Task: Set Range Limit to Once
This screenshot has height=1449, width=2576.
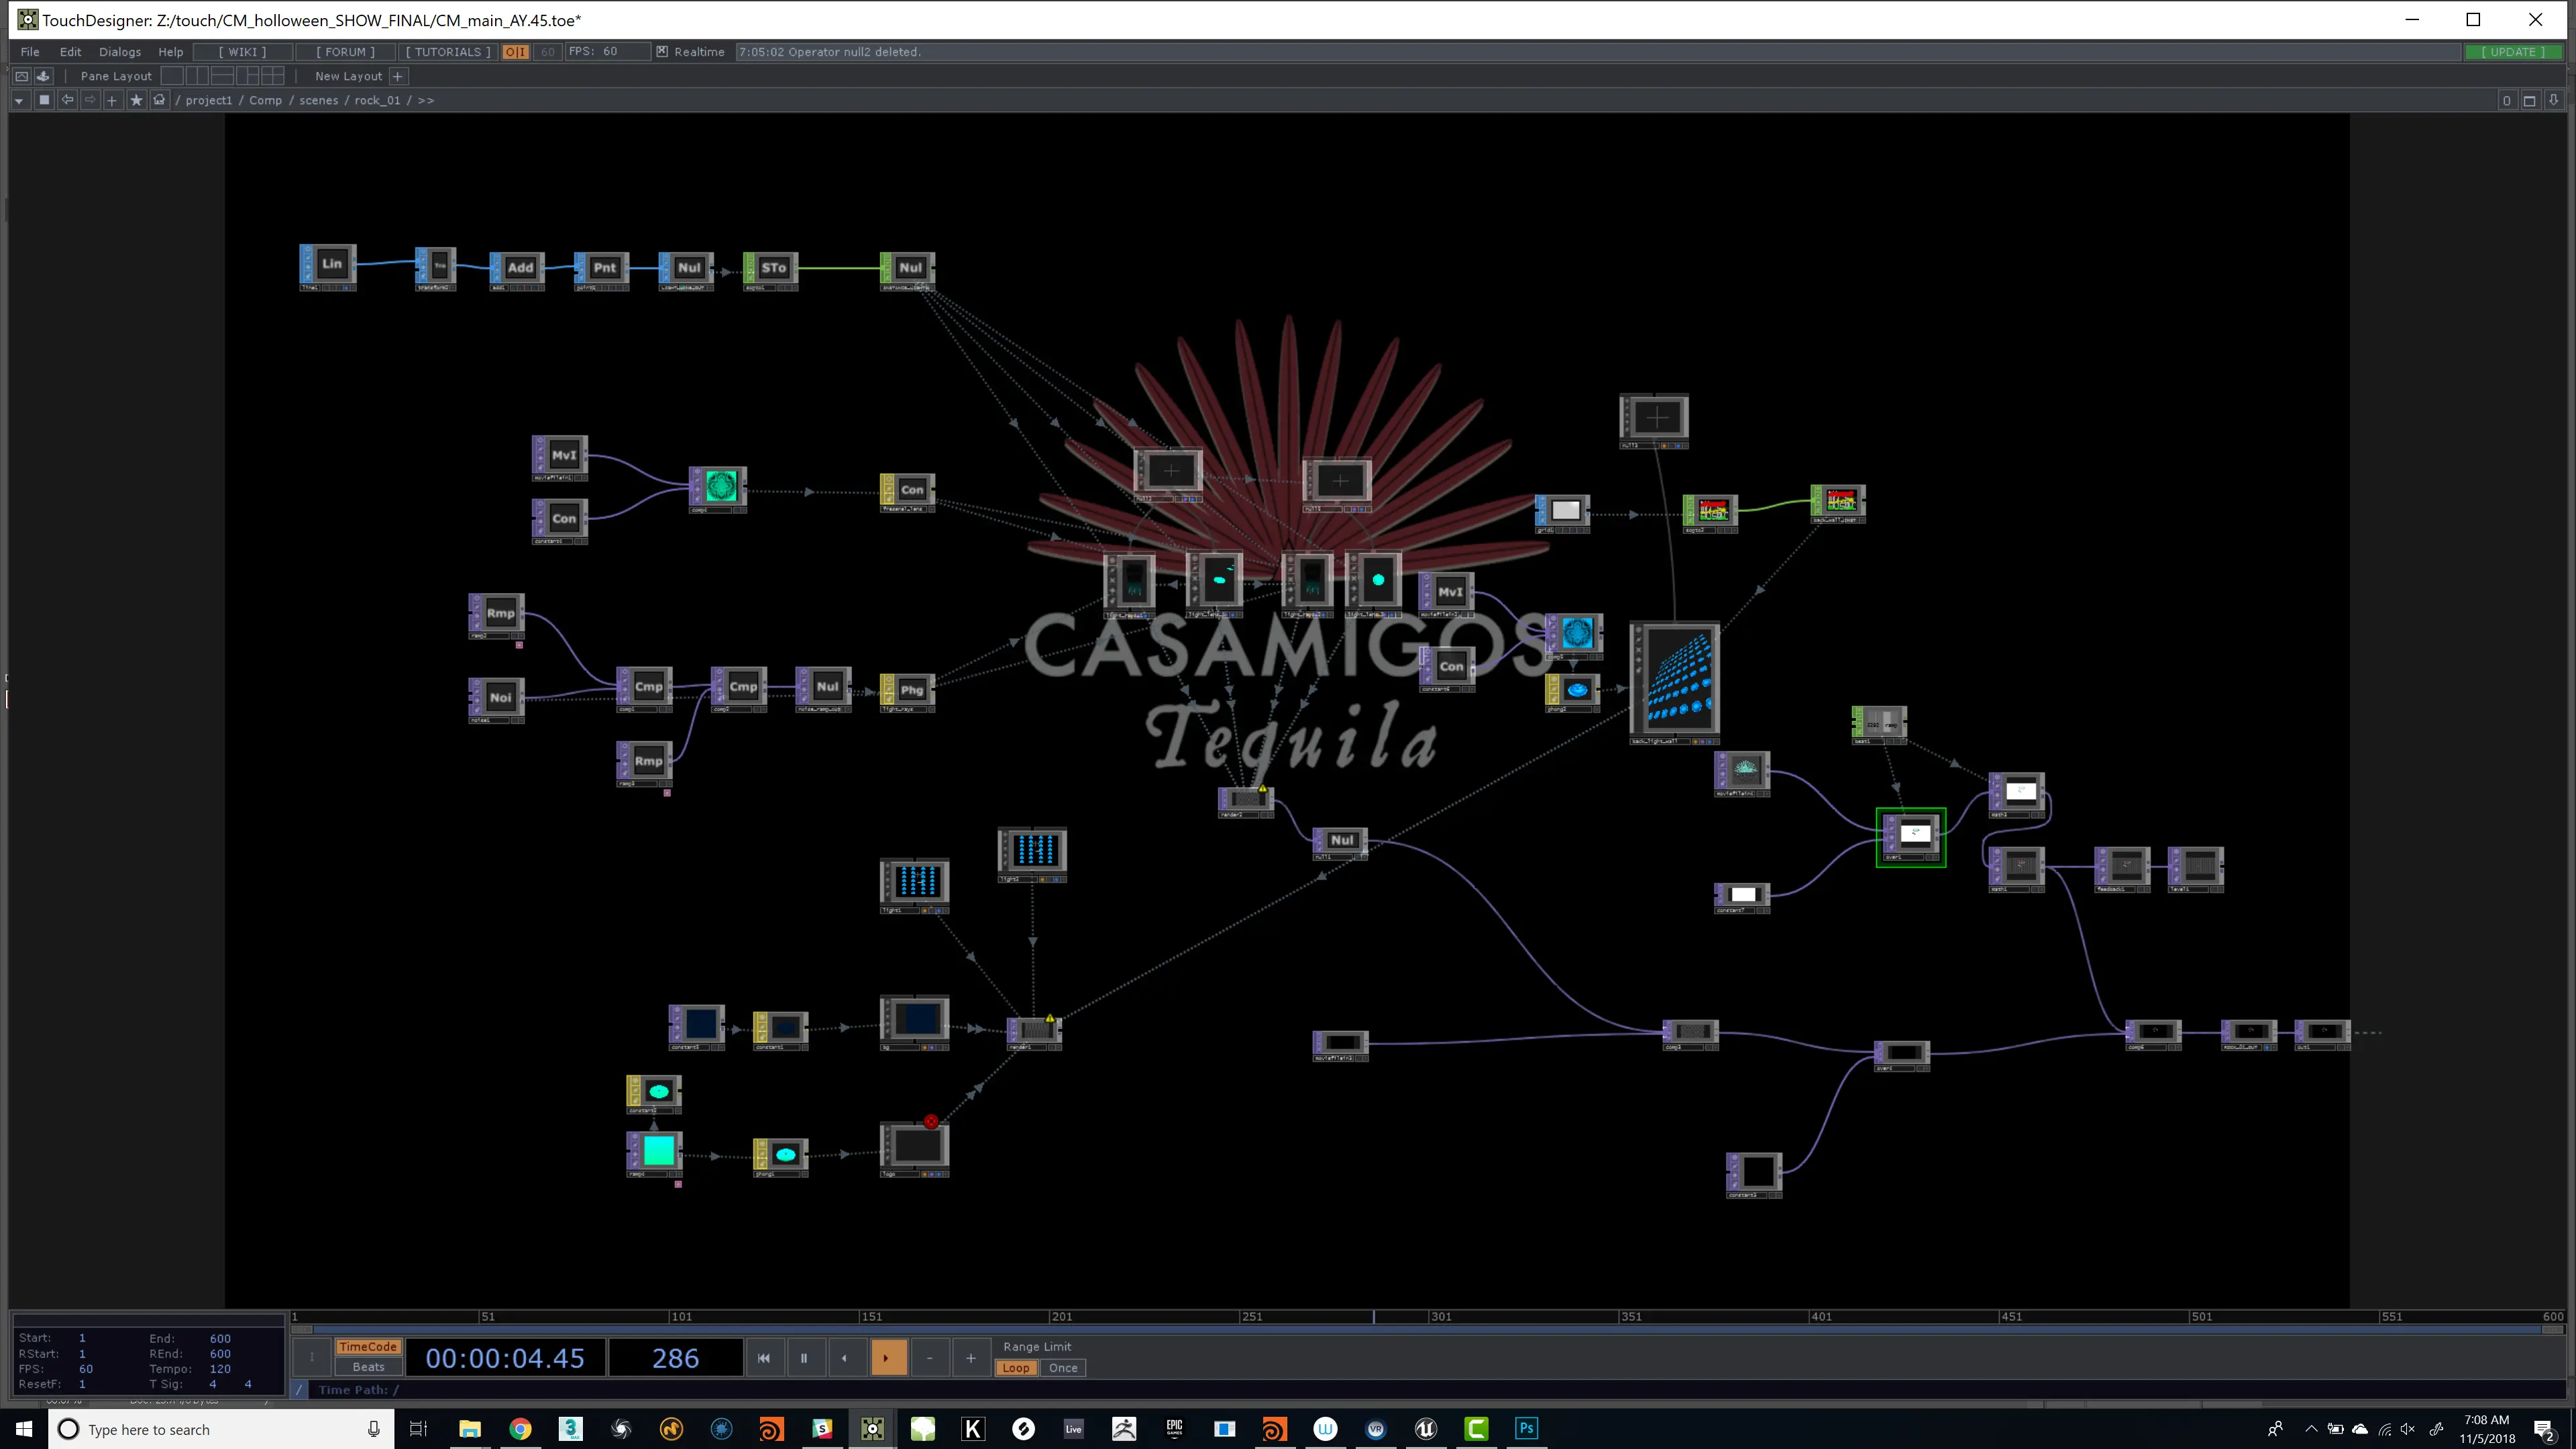Action: (1063, 1368)
